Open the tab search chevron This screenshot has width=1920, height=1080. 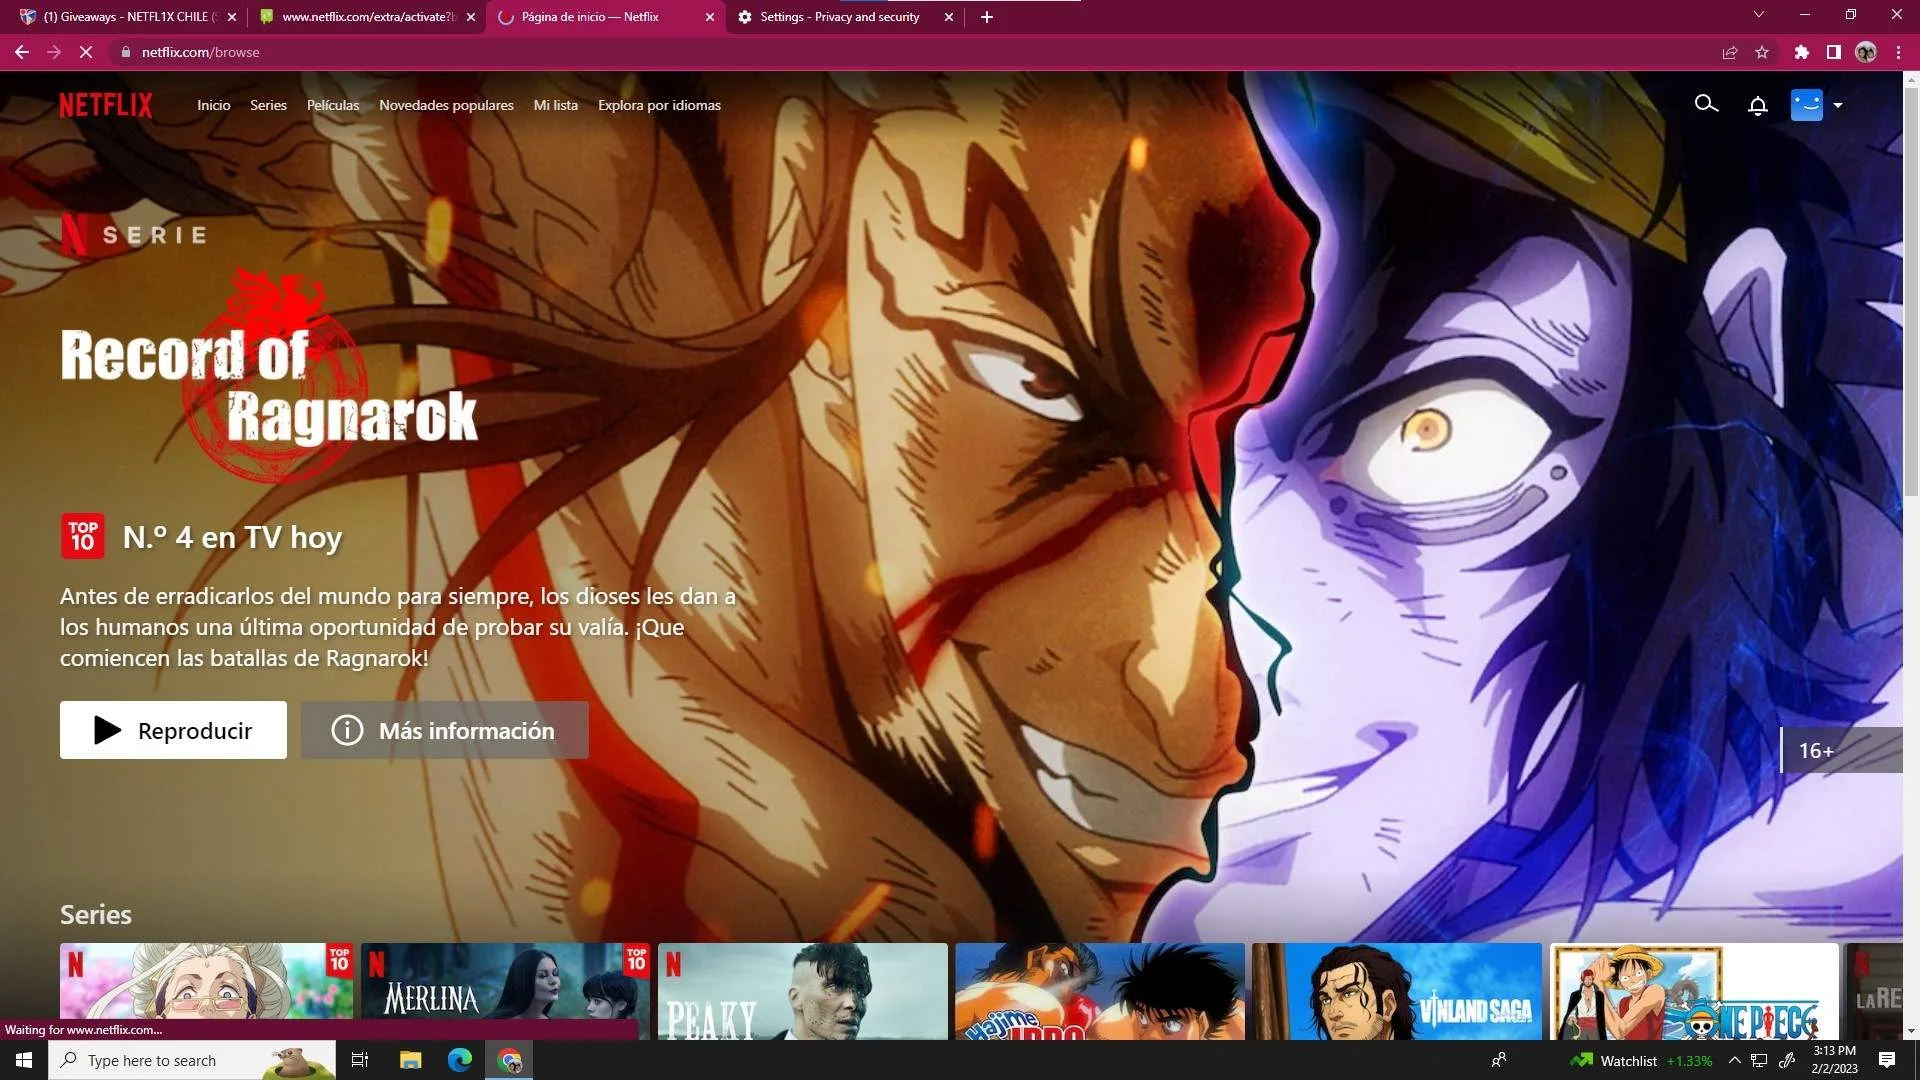(1759, 14)
